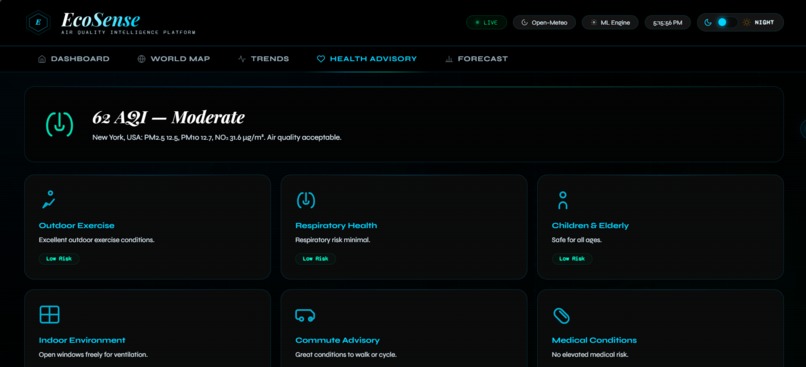The image size is (806, 367).
Task: Click the 'Outdoor Exercise' card title
Action: [77, 226]
